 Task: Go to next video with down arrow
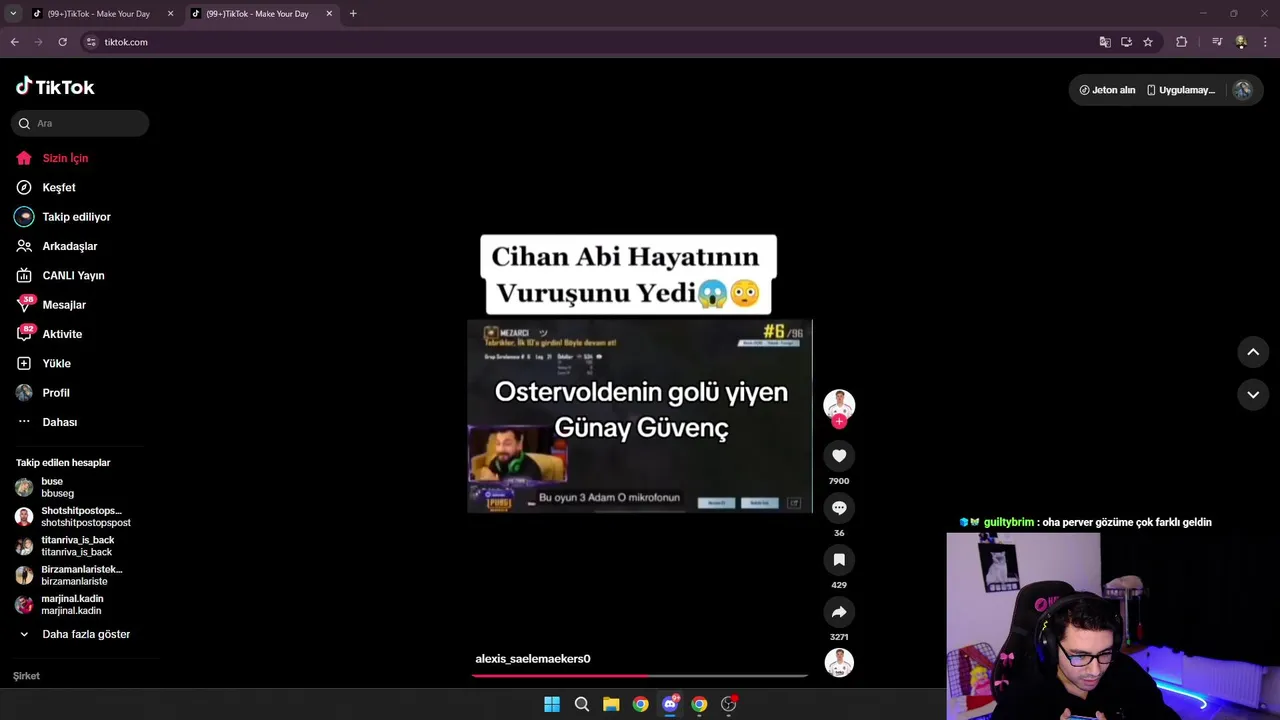(1253, 395)
